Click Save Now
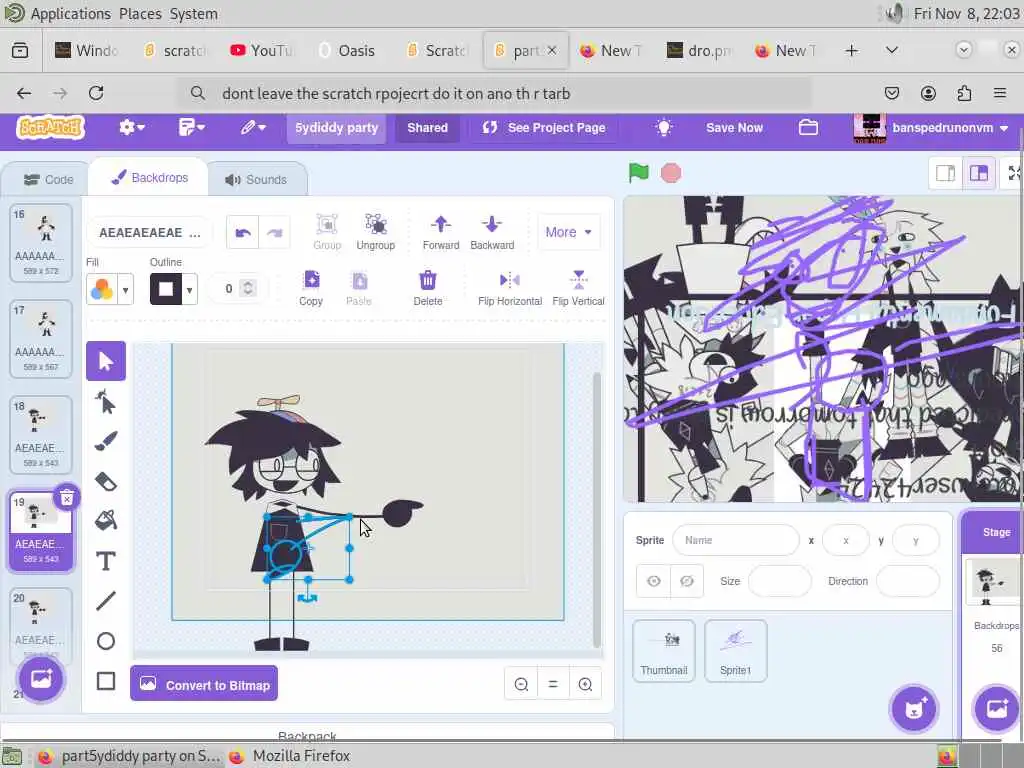The height and width of the screenshot is (768, 1024). [x=734, y=128]
